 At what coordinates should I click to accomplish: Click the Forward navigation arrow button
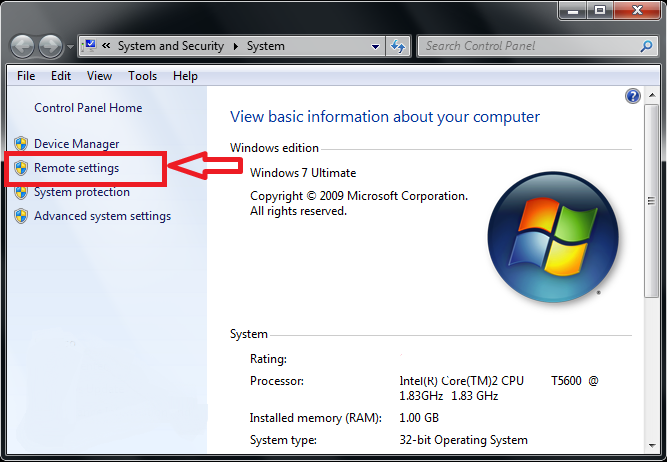[51, 46]
